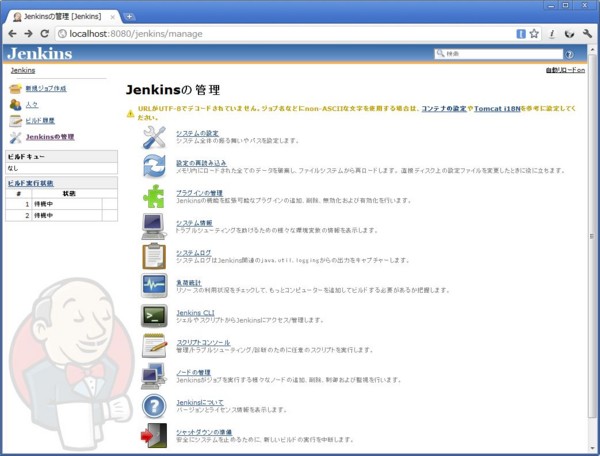
Task: Click the browser forward arrow
Action: pos(28,34)
